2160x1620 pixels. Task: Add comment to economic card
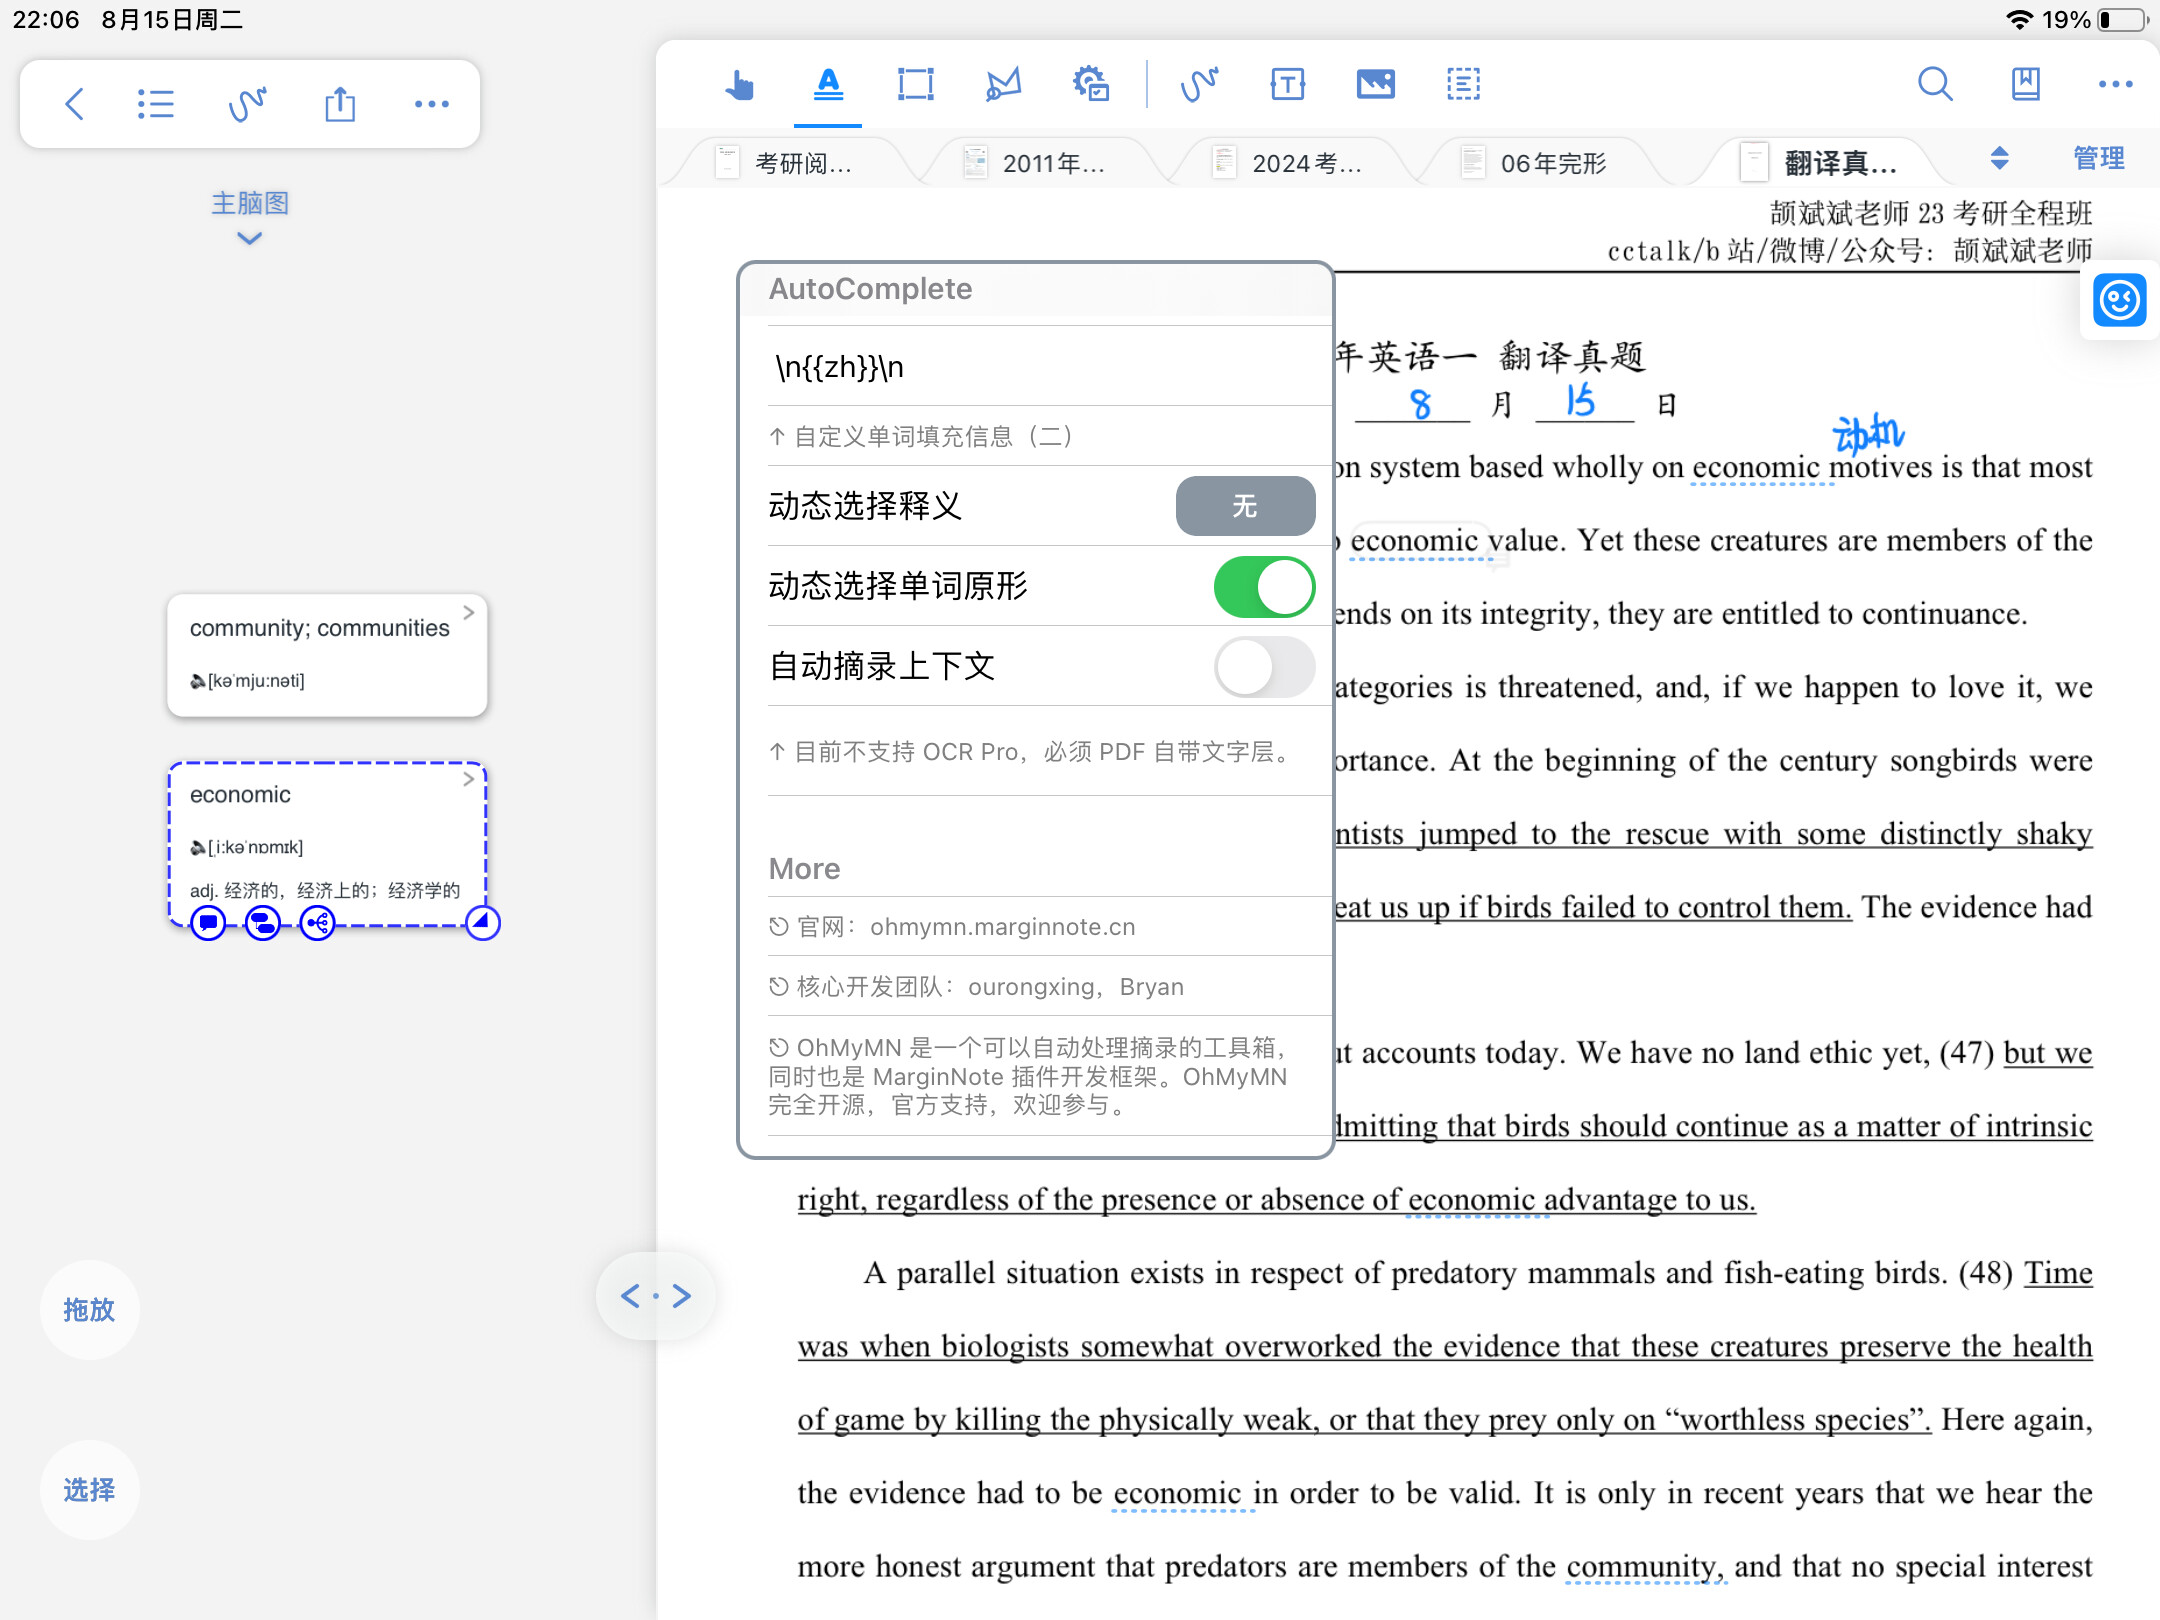[208, 922]
